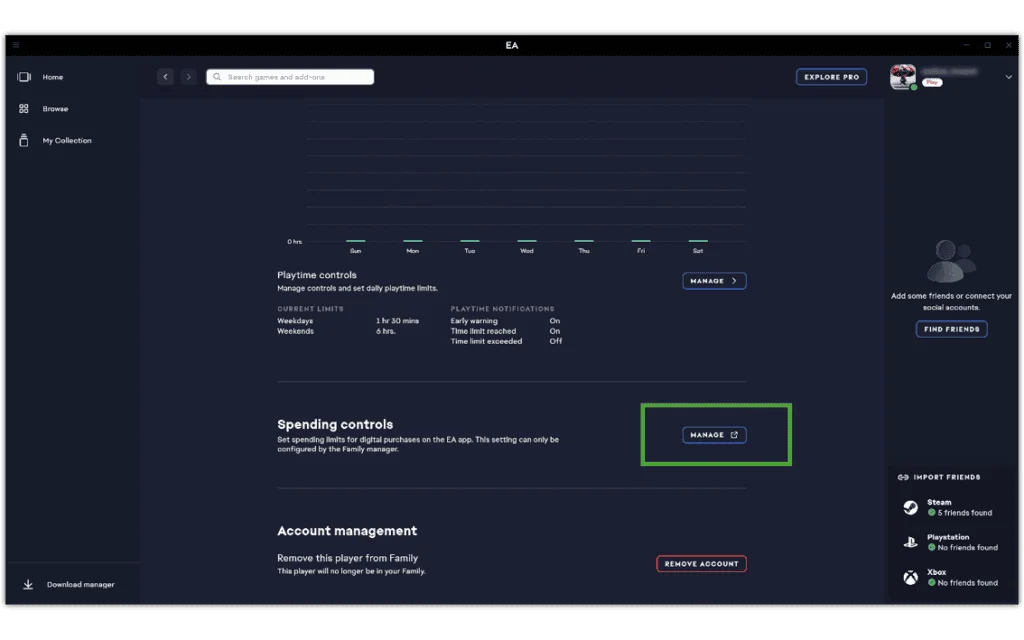Click the Explore Pro button
Image resolution: width=1024 pixels, height=640 pixels.
(x=831, y=77)
